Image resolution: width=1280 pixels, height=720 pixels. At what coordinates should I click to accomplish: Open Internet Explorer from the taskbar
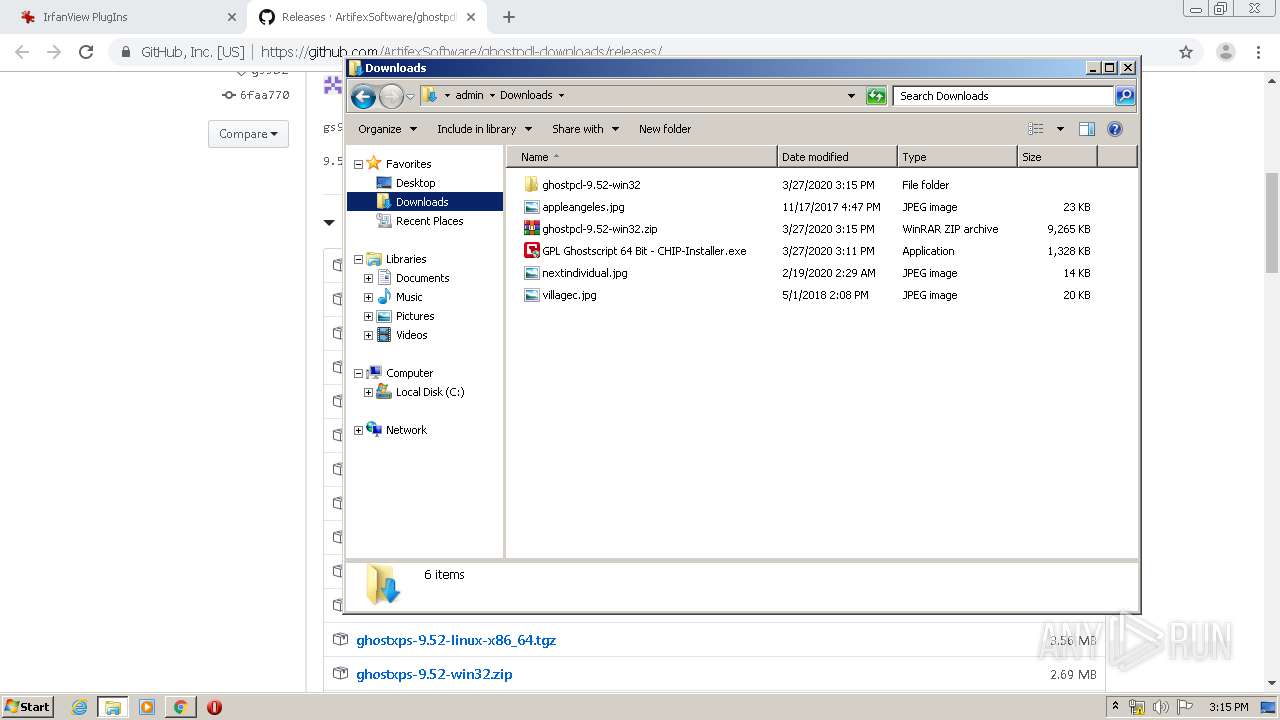(79, 707)
